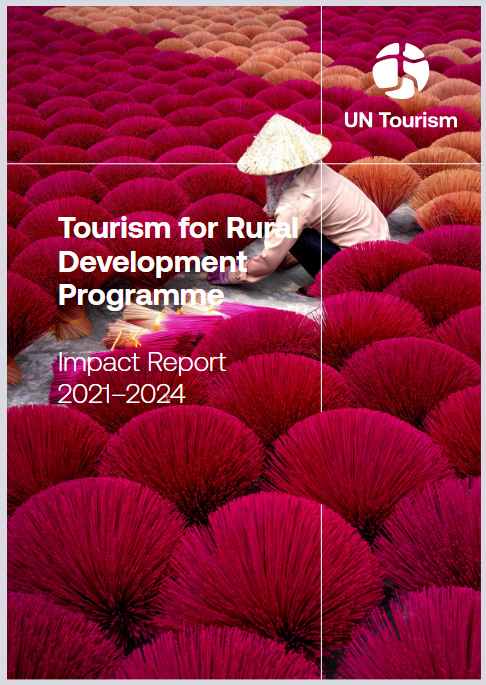Screen dimensions: 486x685
Task: Click the word "Programme" in the title
Action: point(141,296)
